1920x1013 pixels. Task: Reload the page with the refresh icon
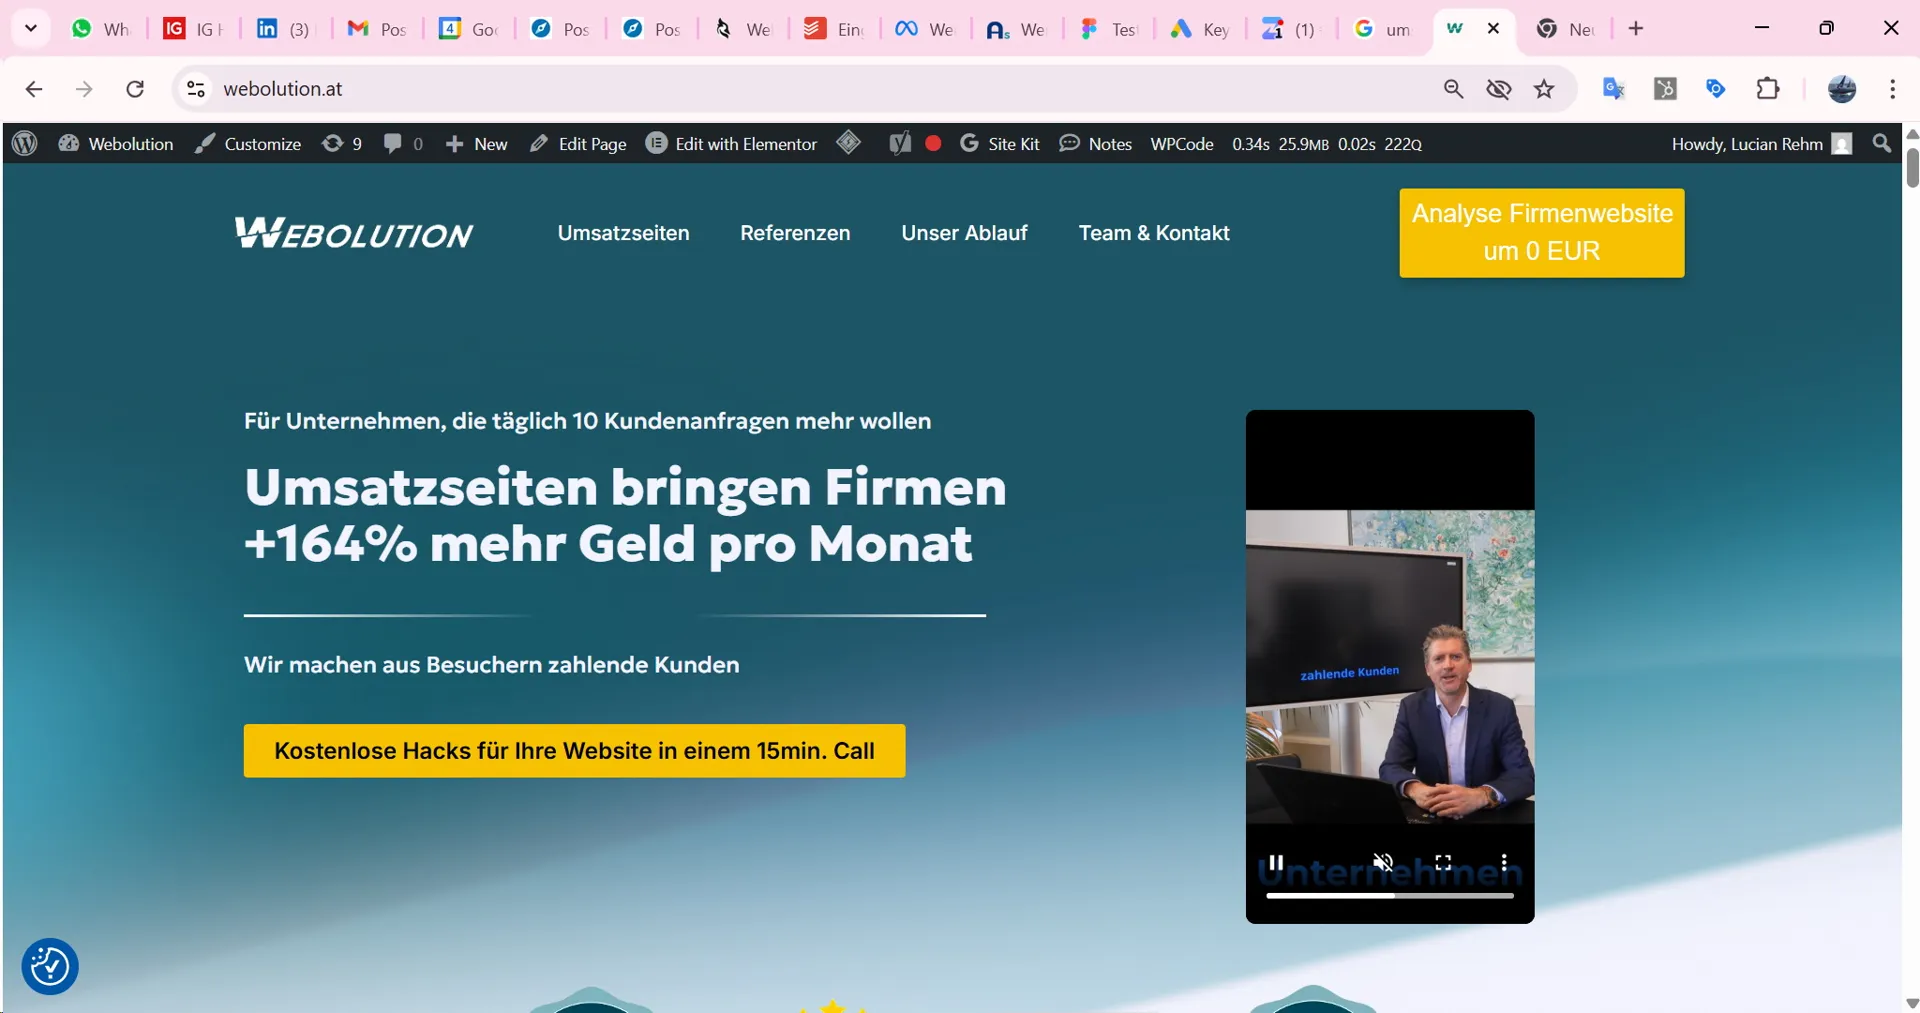[x=135, y=89]
